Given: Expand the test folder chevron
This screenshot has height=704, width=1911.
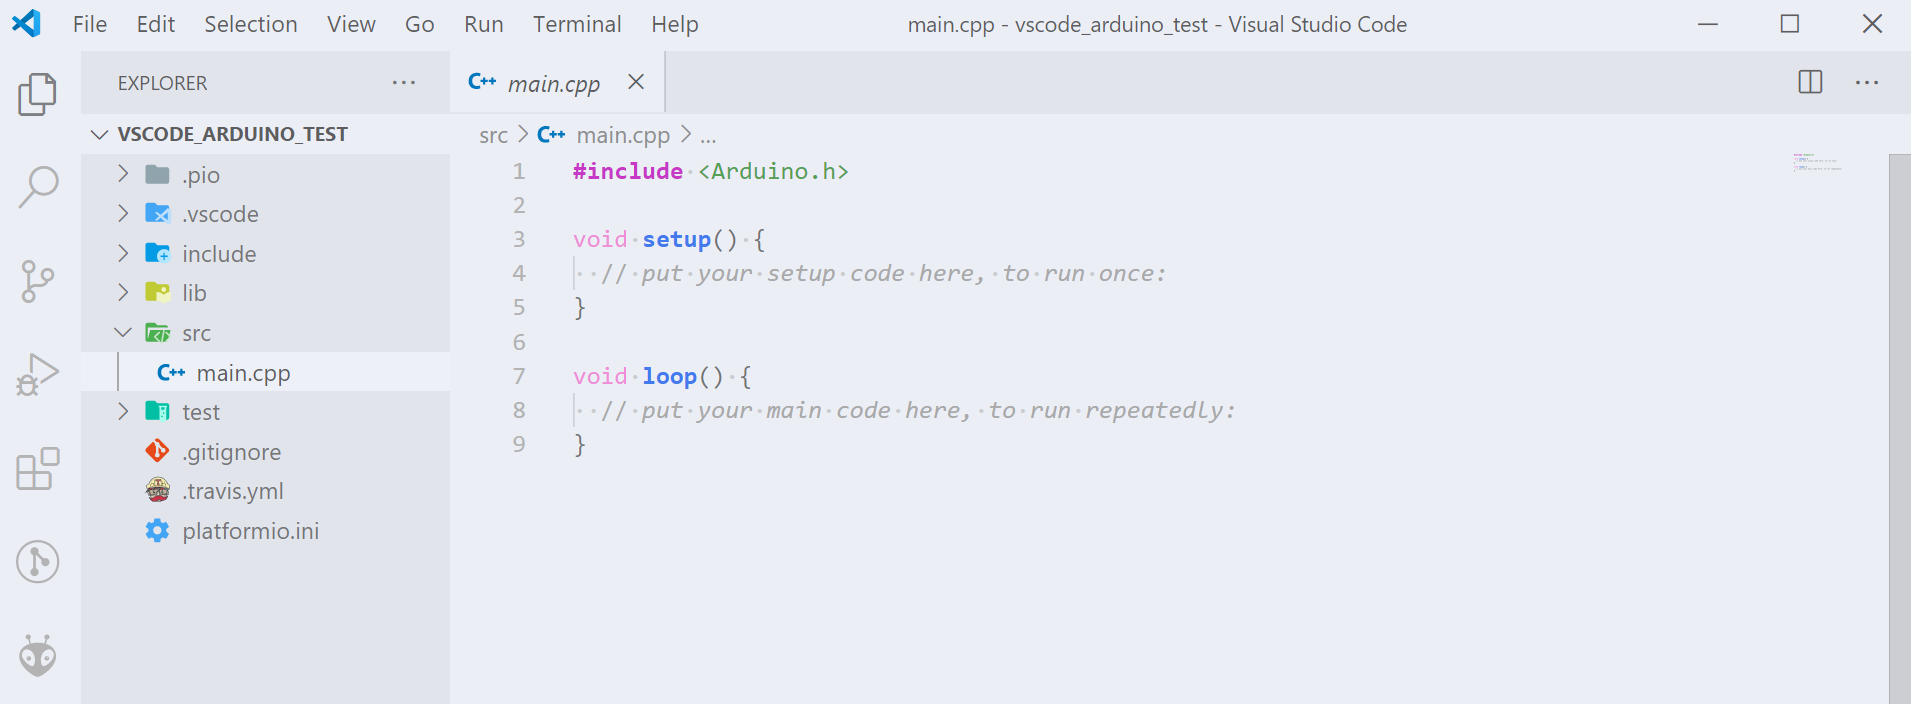Looking at the screenshot, I should coord(123,411).
